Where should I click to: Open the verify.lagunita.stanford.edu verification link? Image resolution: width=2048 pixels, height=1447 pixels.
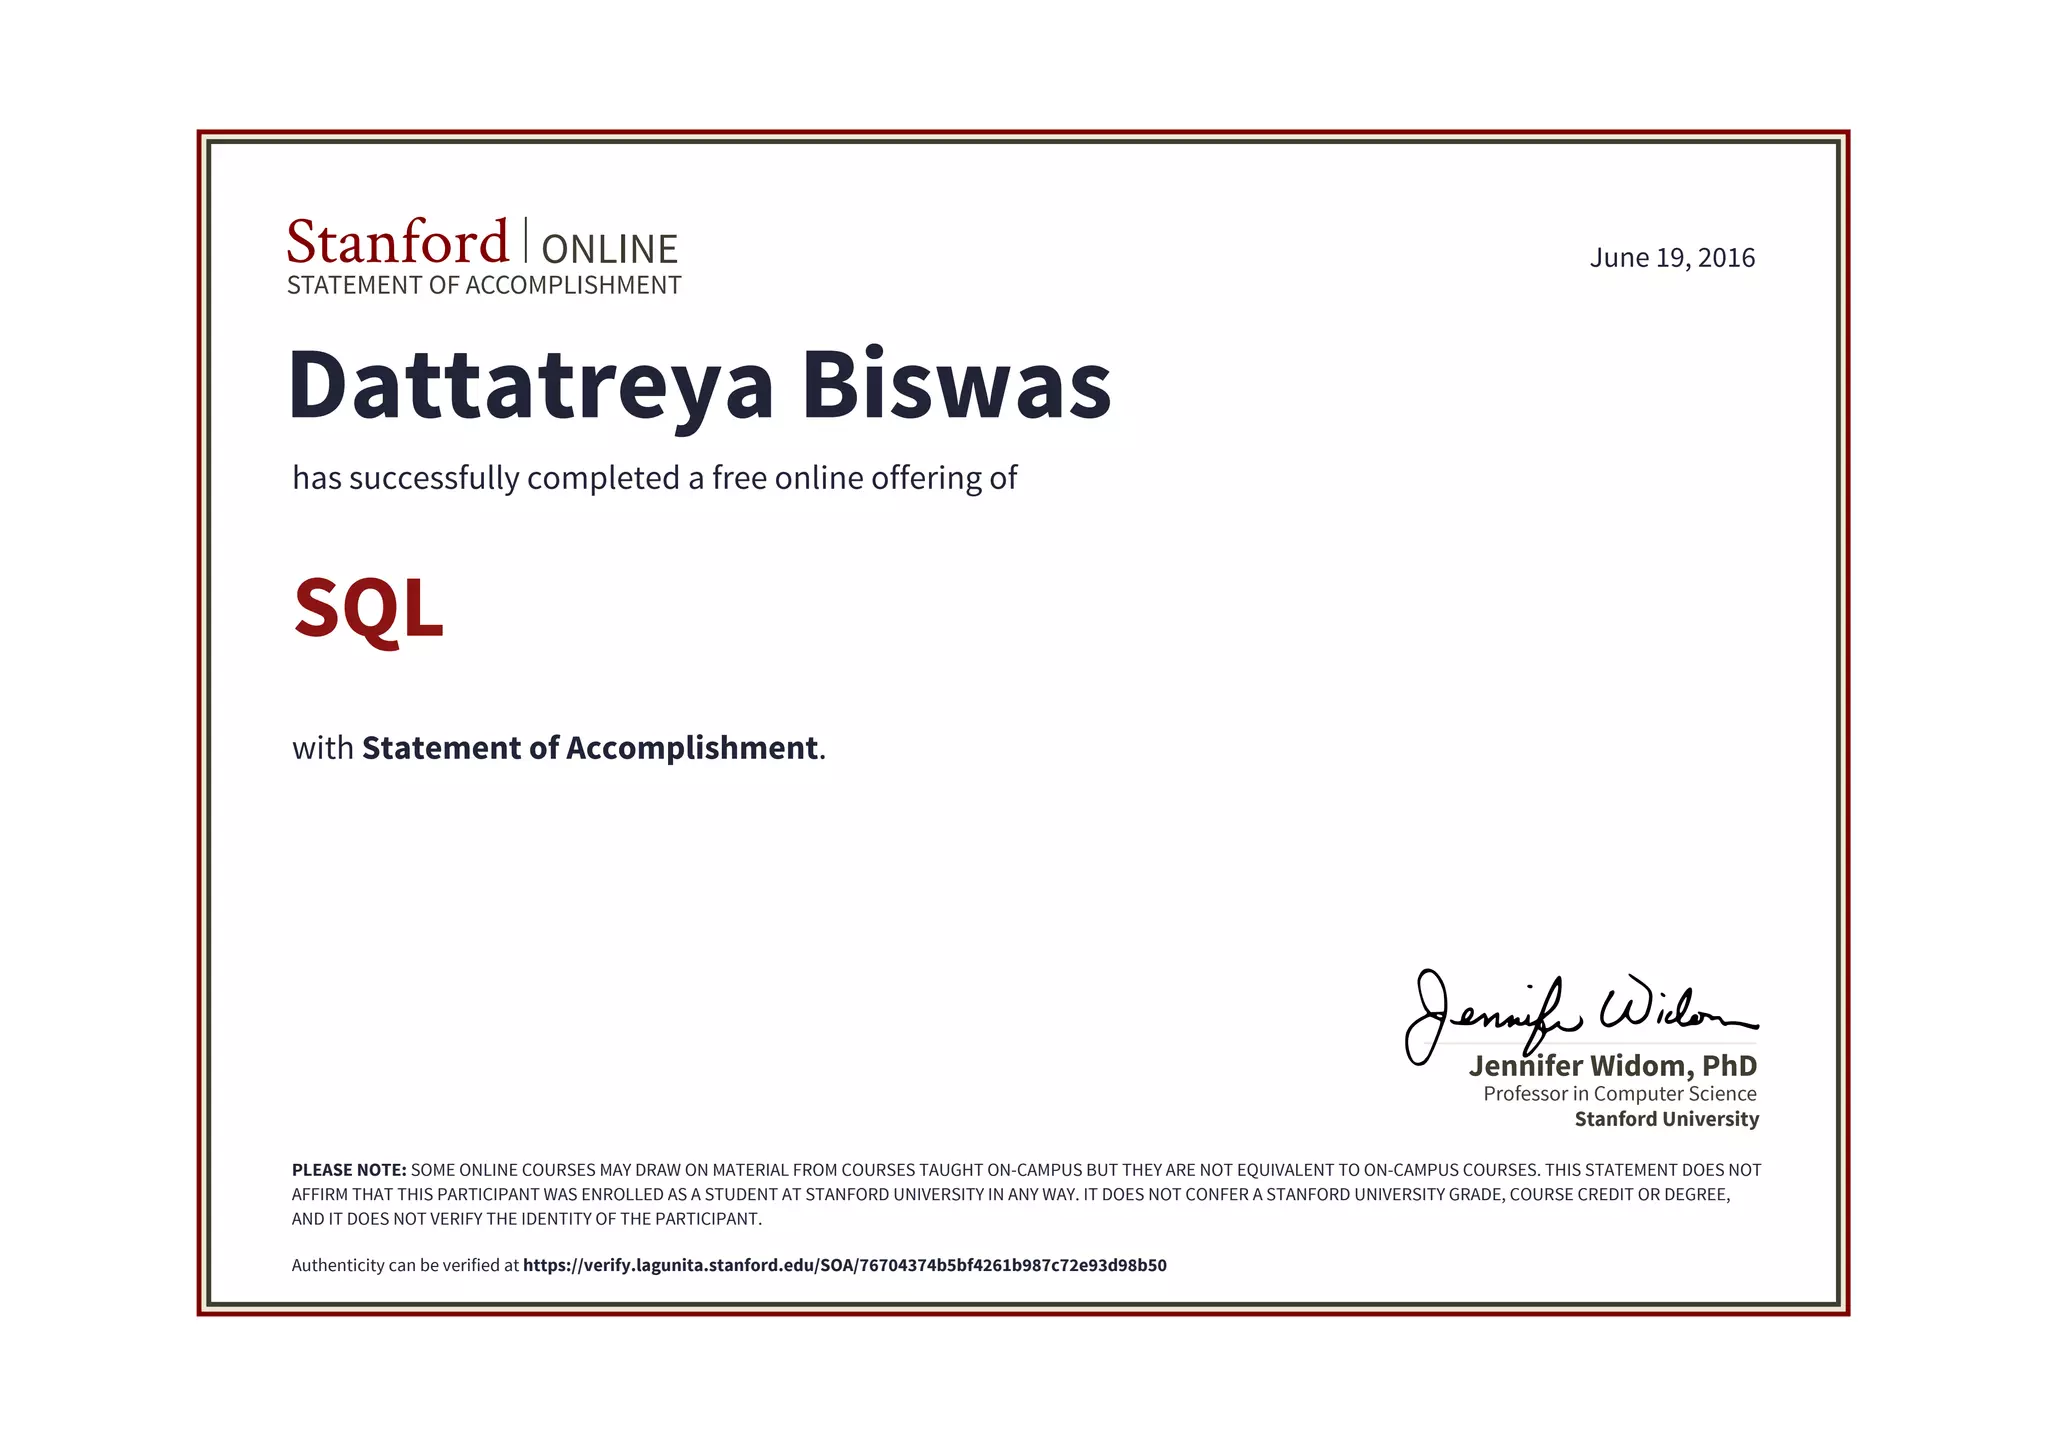click(x=844, y=1266)
